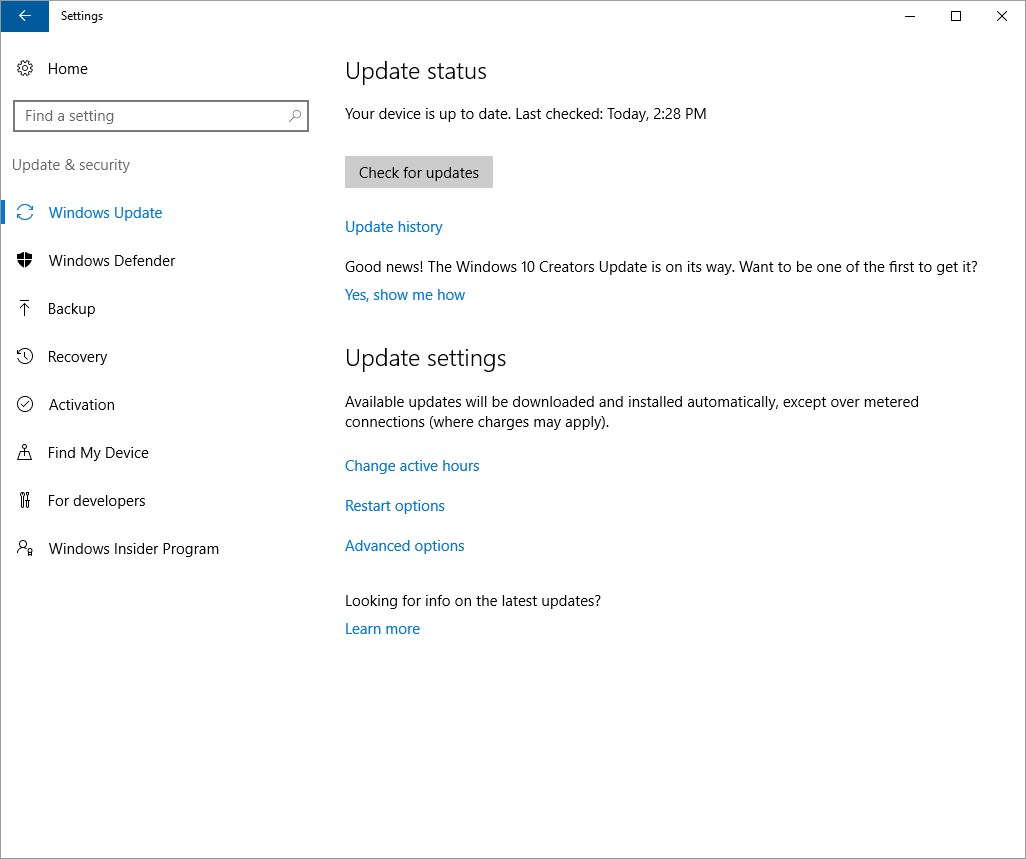The height and width of the screenshot is (859, 1026).
Task: Open Find My Device settings
Action: (98, 453)
